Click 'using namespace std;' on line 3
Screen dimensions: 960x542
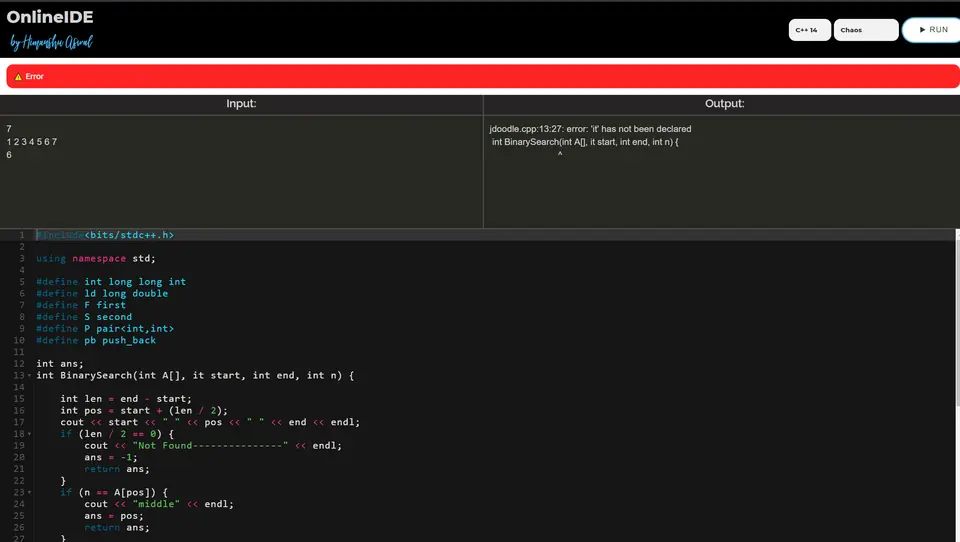coord(96,258)
